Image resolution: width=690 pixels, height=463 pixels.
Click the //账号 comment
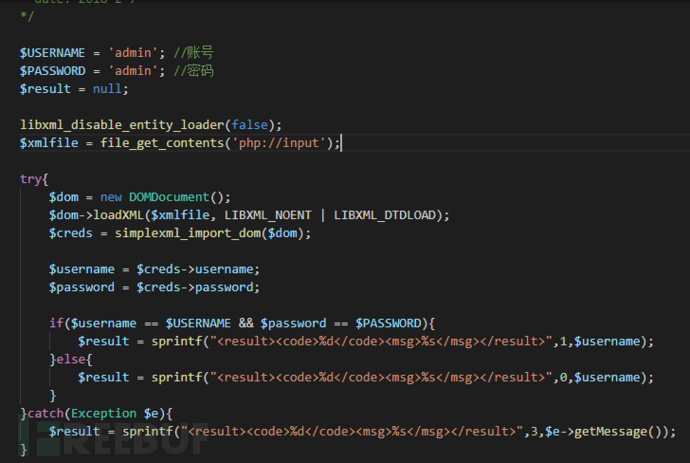193,53
